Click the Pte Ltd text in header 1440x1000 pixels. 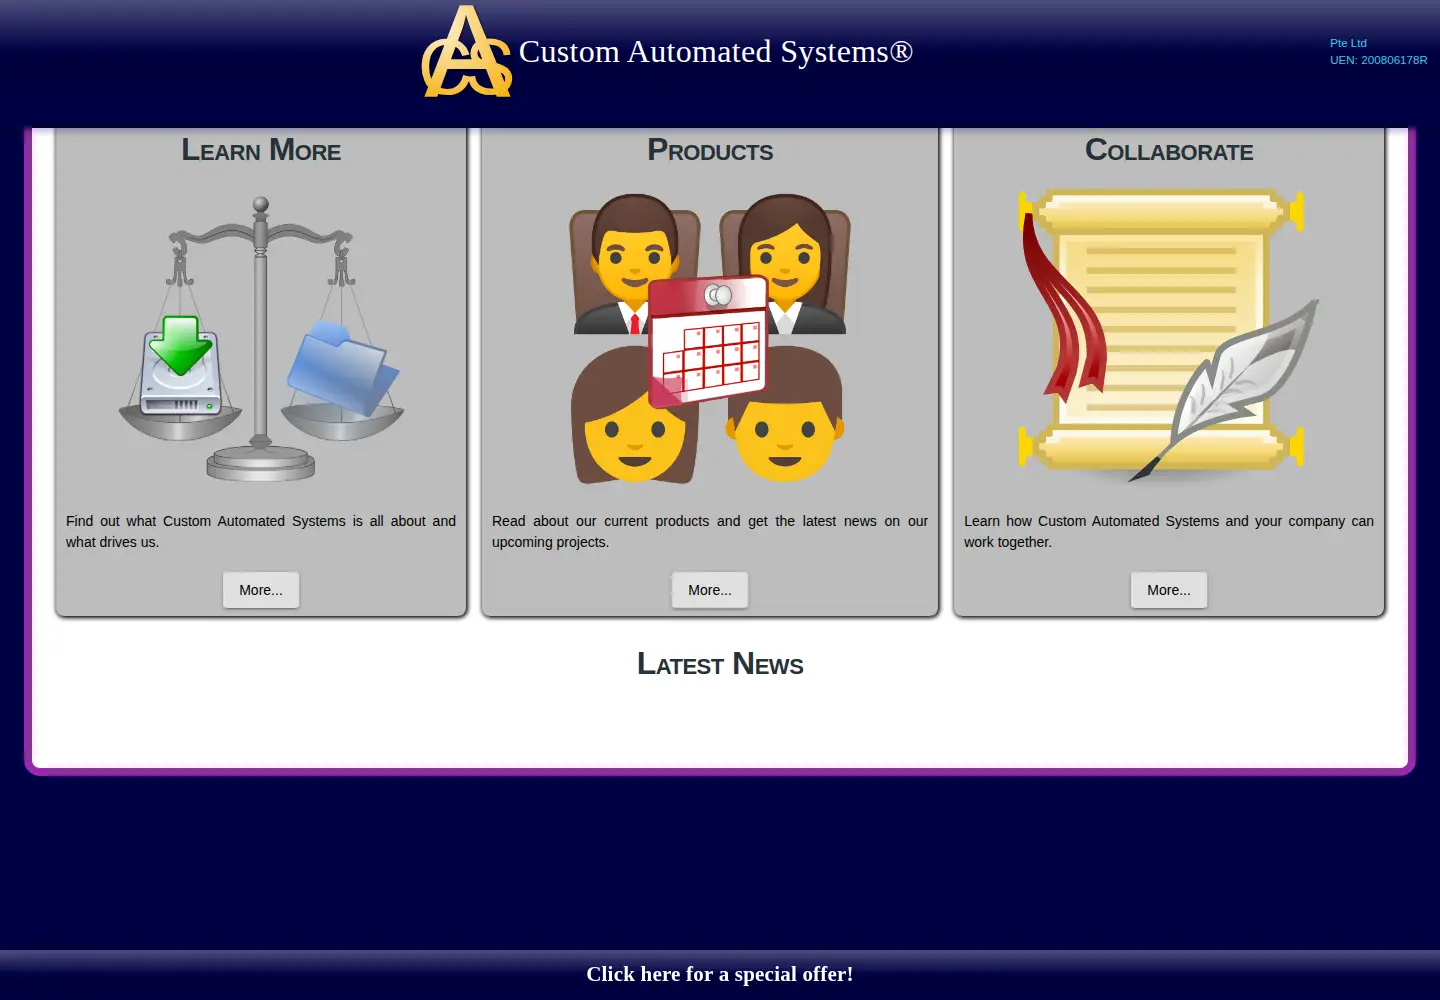[1348, 43]
